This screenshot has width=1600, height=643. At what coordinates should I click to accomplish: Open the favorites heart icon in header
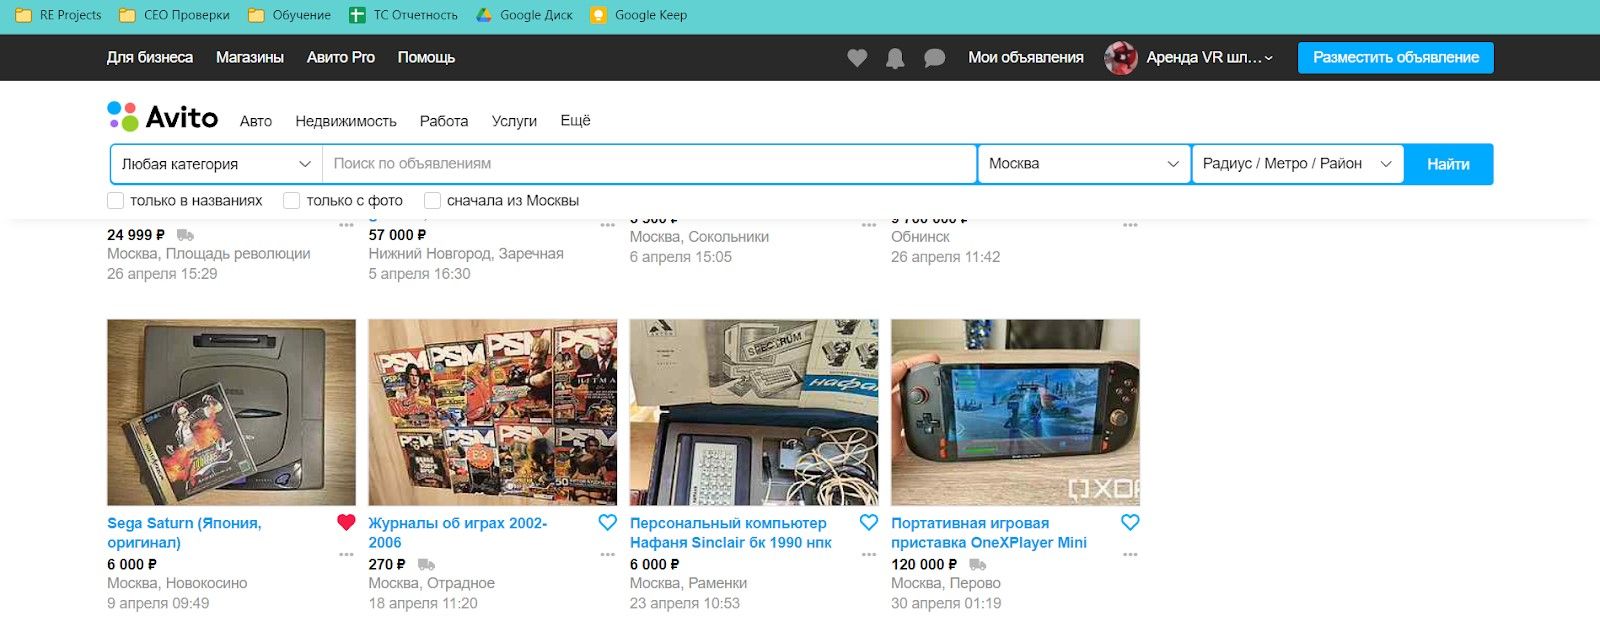click(x=857, y=58)
